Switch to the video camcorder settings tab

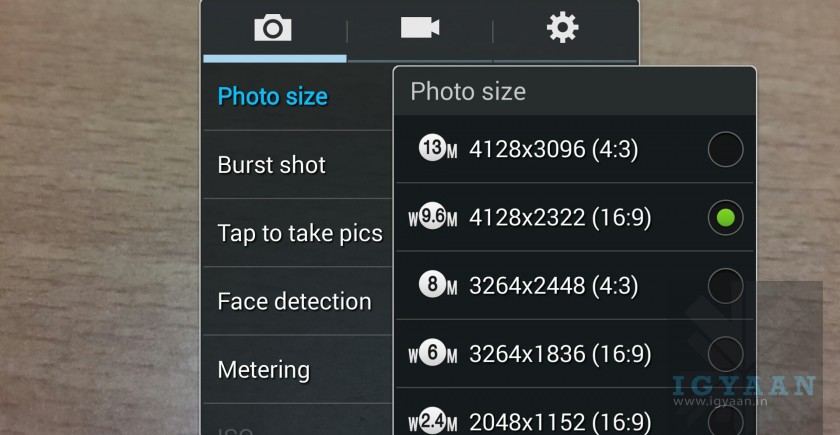pyautogui.click(x=420, y=28)
